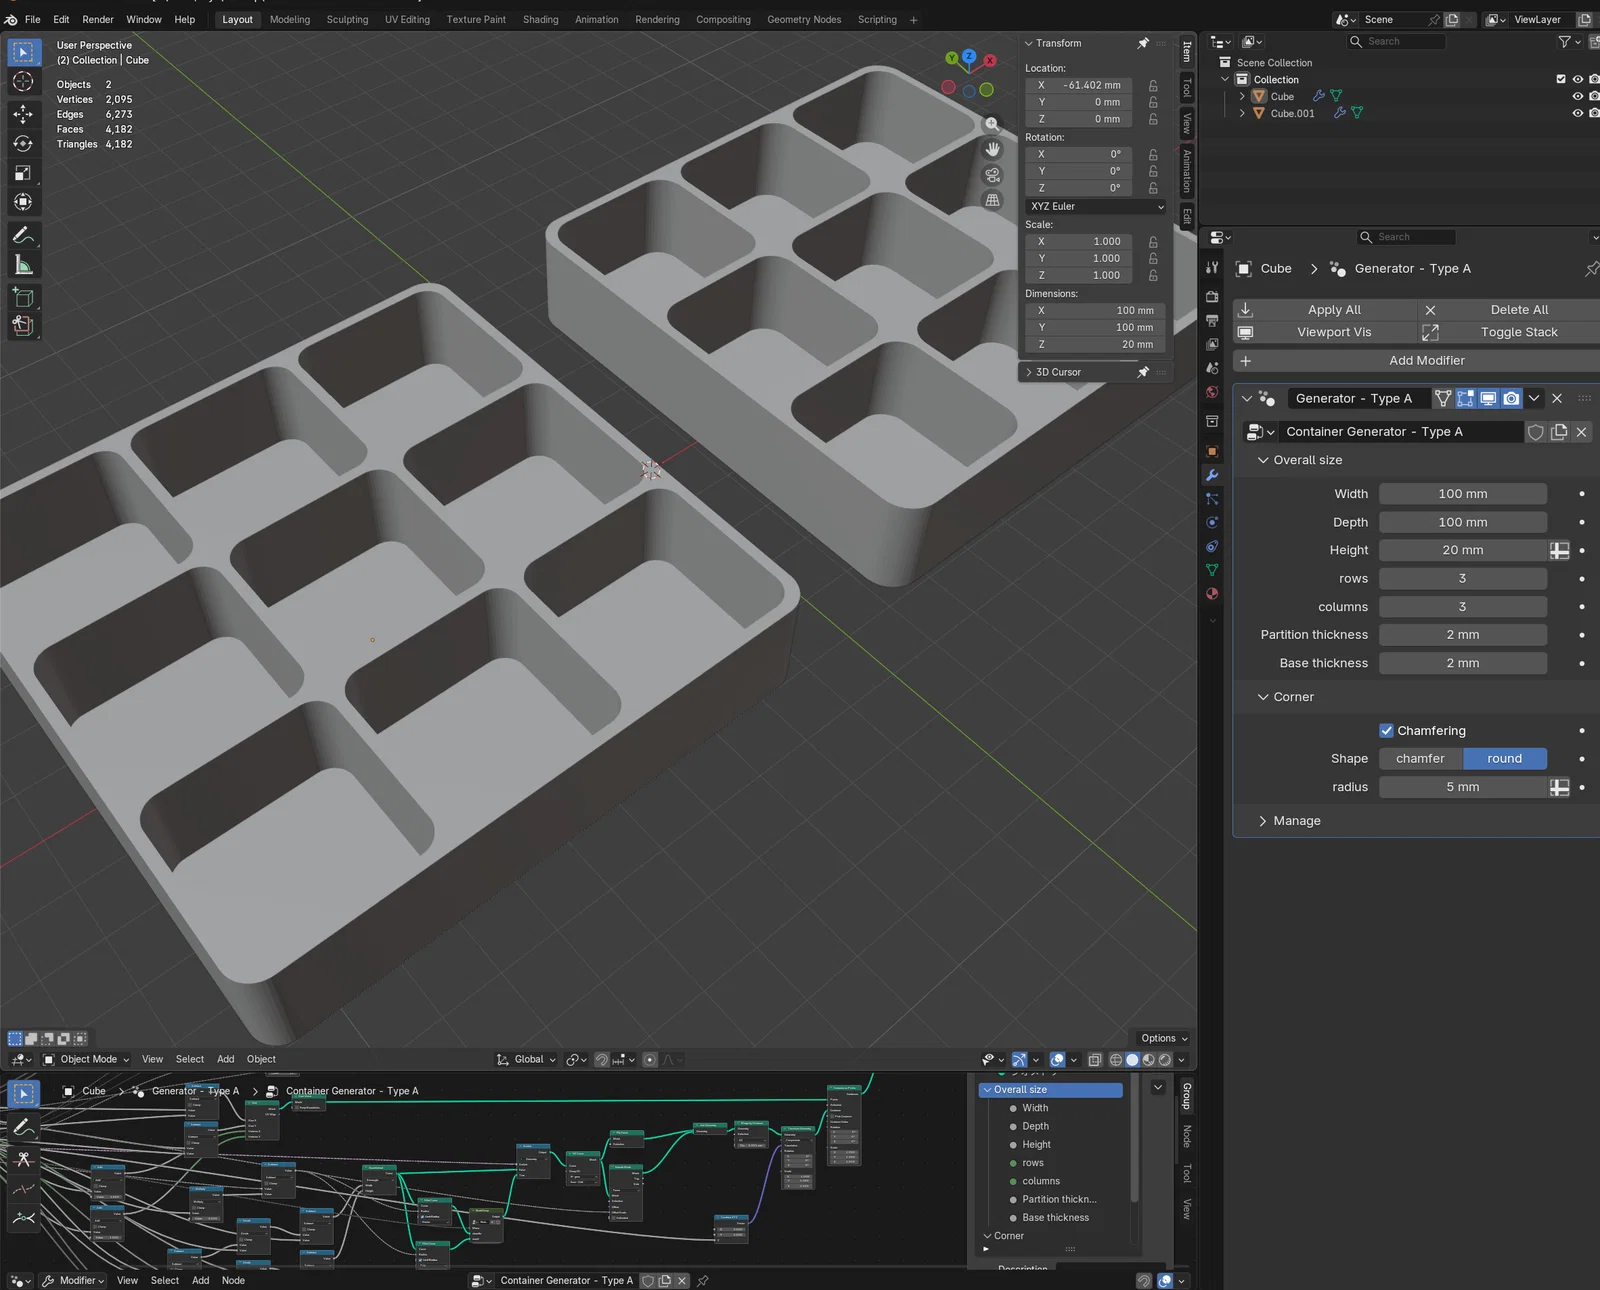Toggle camera view icon in viewport
The height and width of the screenshot is (1290, 1600).
point(992,175)
